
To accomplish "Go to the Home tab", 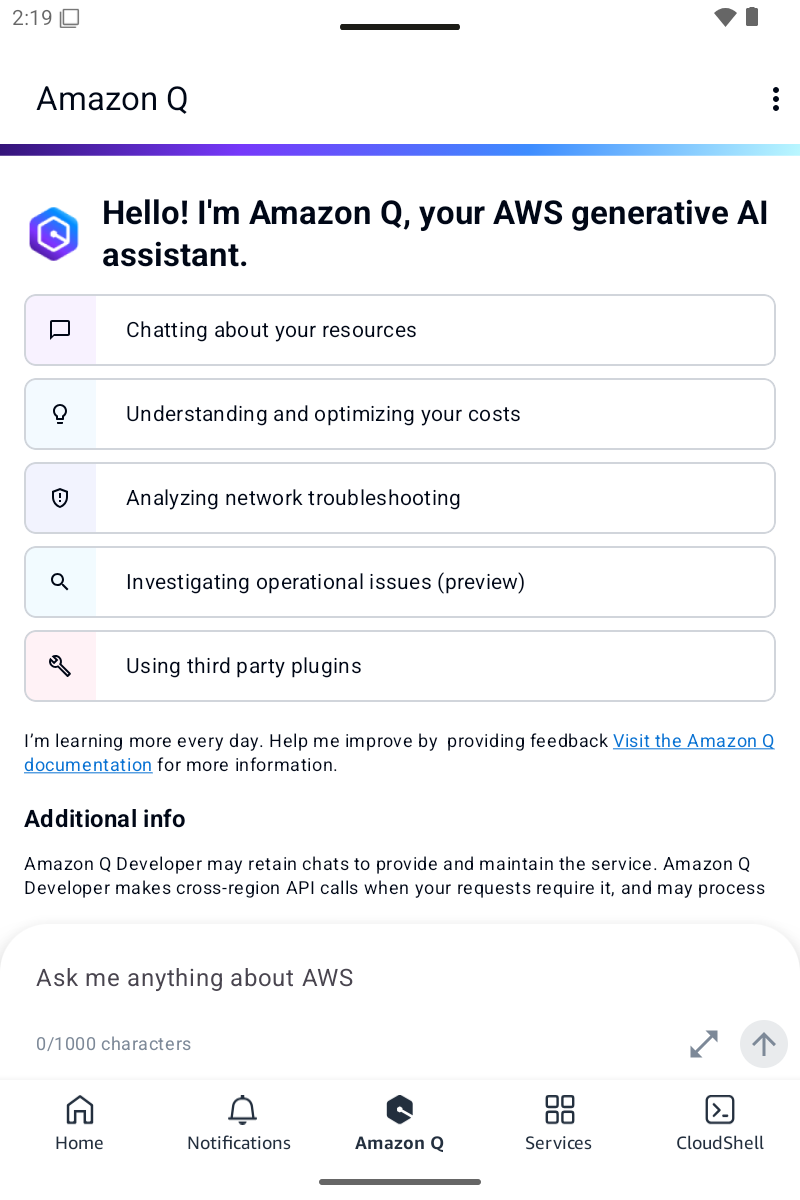I will [79, 1123].
